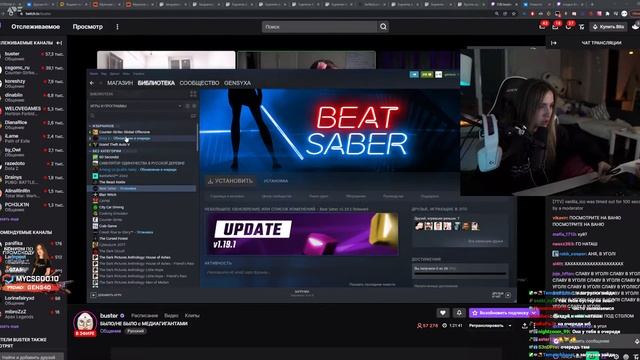Open Twitch Просмотр tab
This screenshot has width=640, height=360.
click(x=88, y=27)
